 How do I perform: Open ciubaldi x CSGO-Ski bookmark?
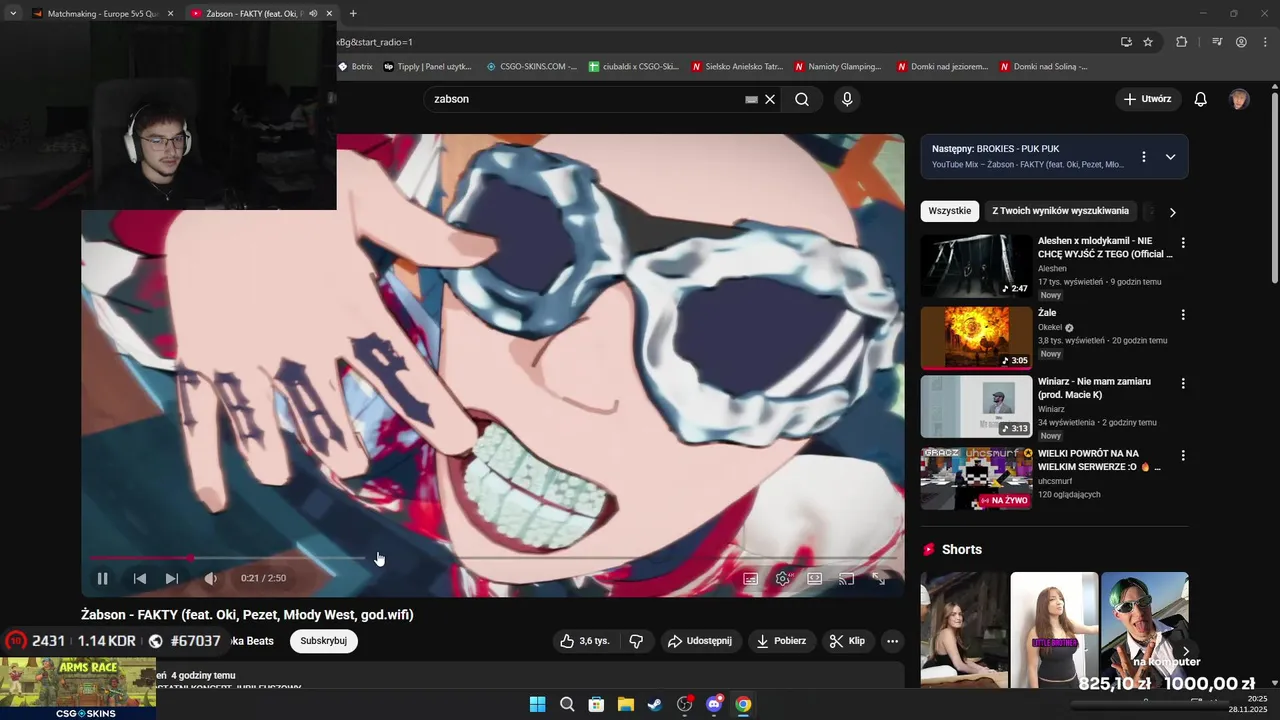tap(634, 67)
